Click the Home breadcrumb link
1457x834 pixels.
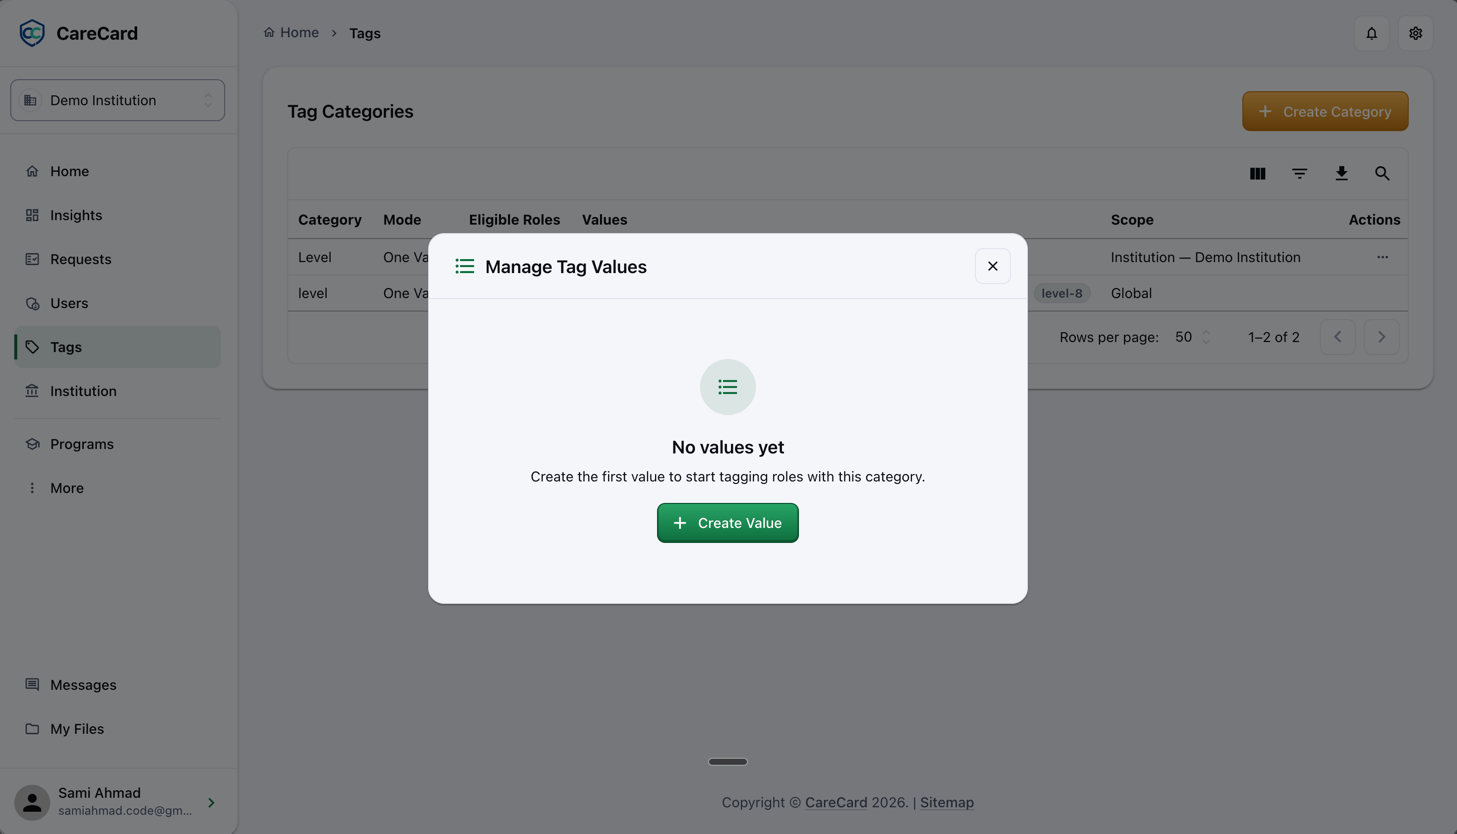(291, 33)
